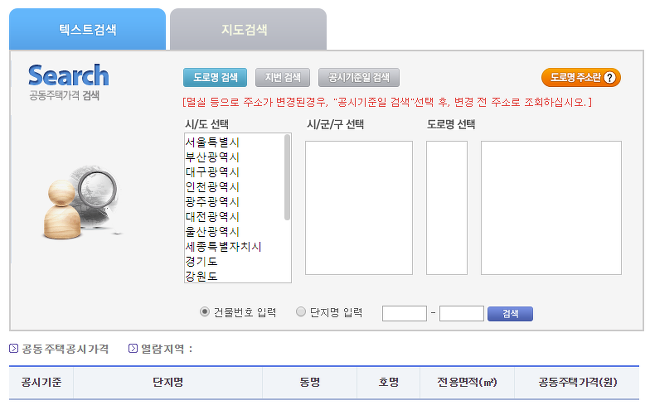
Task: Switch to the 텍스트검색 tab
Action: tap(87, 29)
